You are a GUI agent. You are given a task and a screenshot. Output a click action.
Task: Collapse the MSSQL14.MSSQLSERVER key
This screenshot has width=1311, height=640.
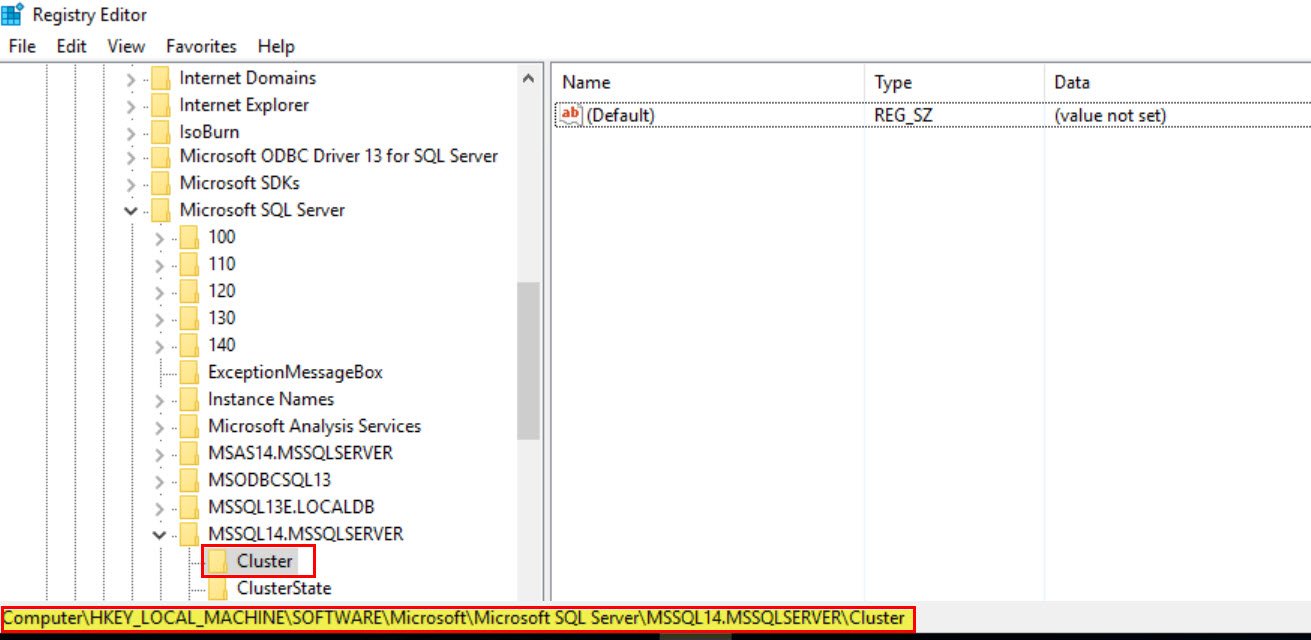point(159,534)
